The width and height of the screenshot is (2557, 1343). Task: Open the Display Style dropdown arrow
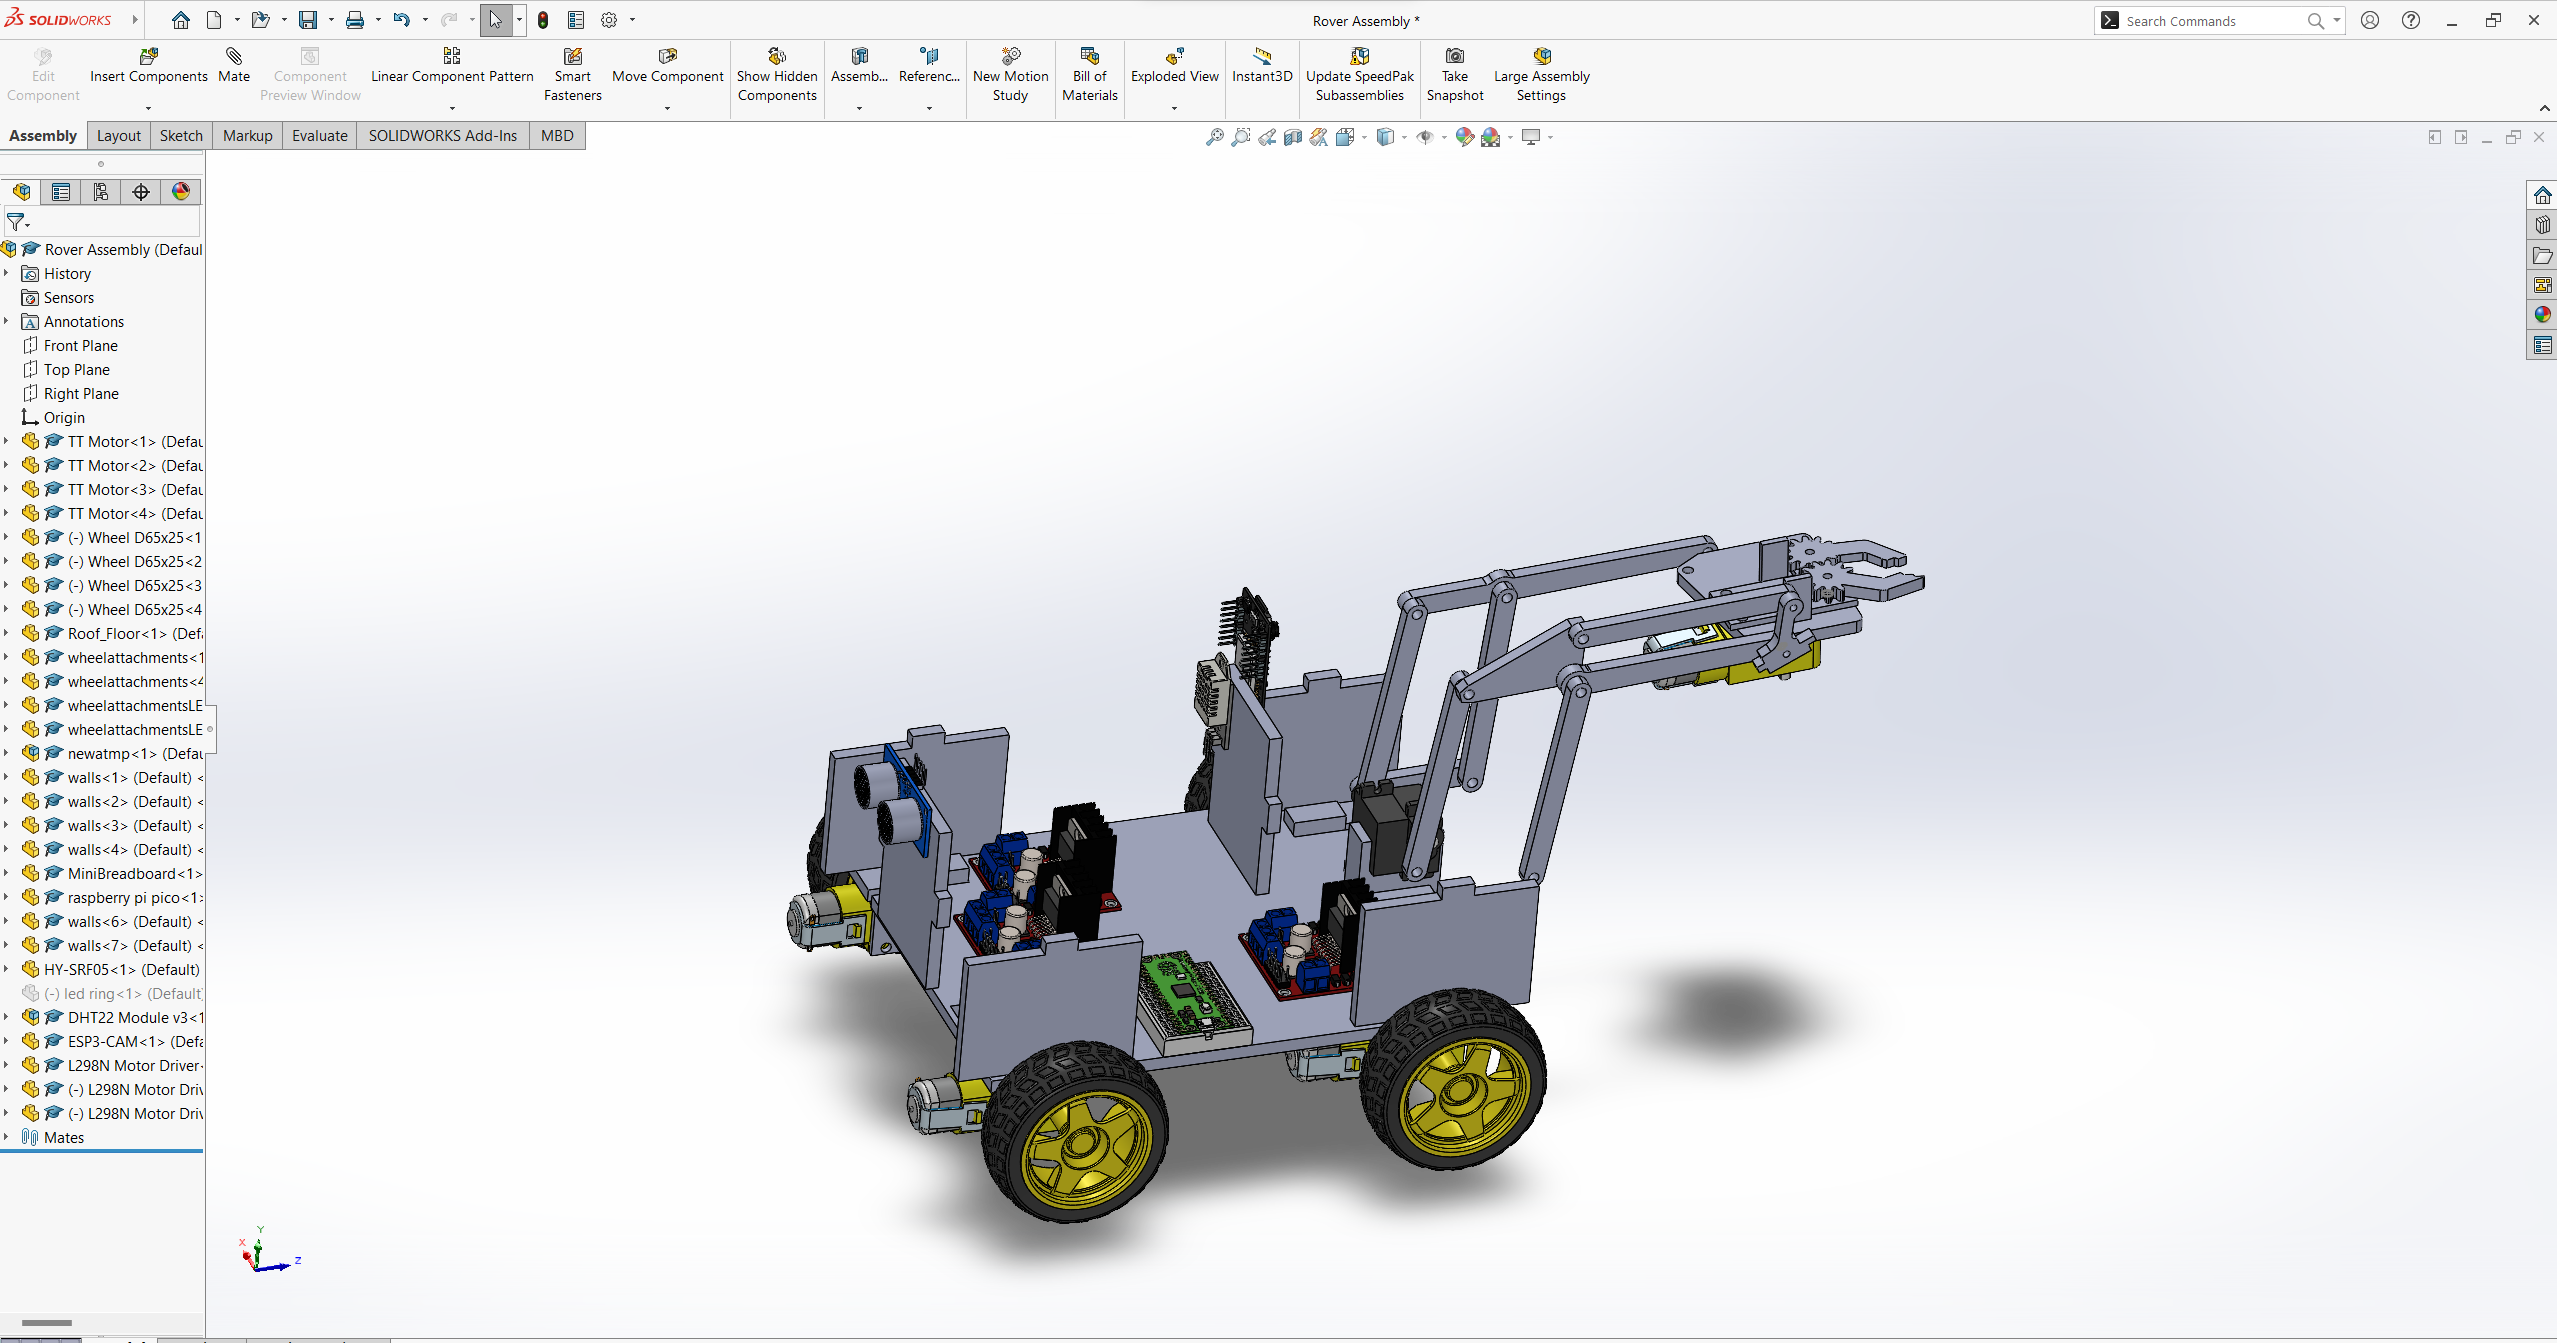1404,137
